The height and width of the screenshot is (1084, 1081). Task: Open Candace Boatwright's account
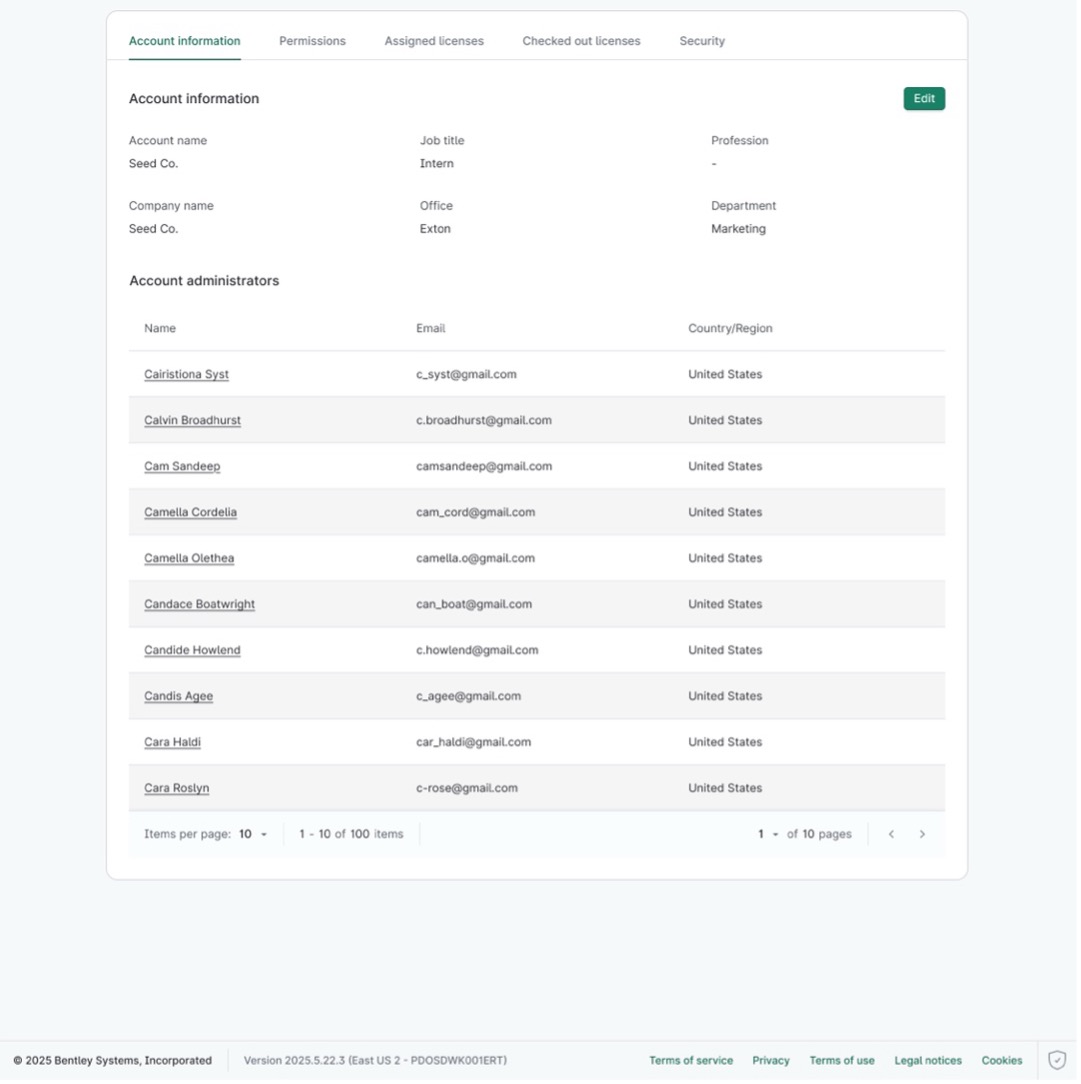click(x=198, y=604)
